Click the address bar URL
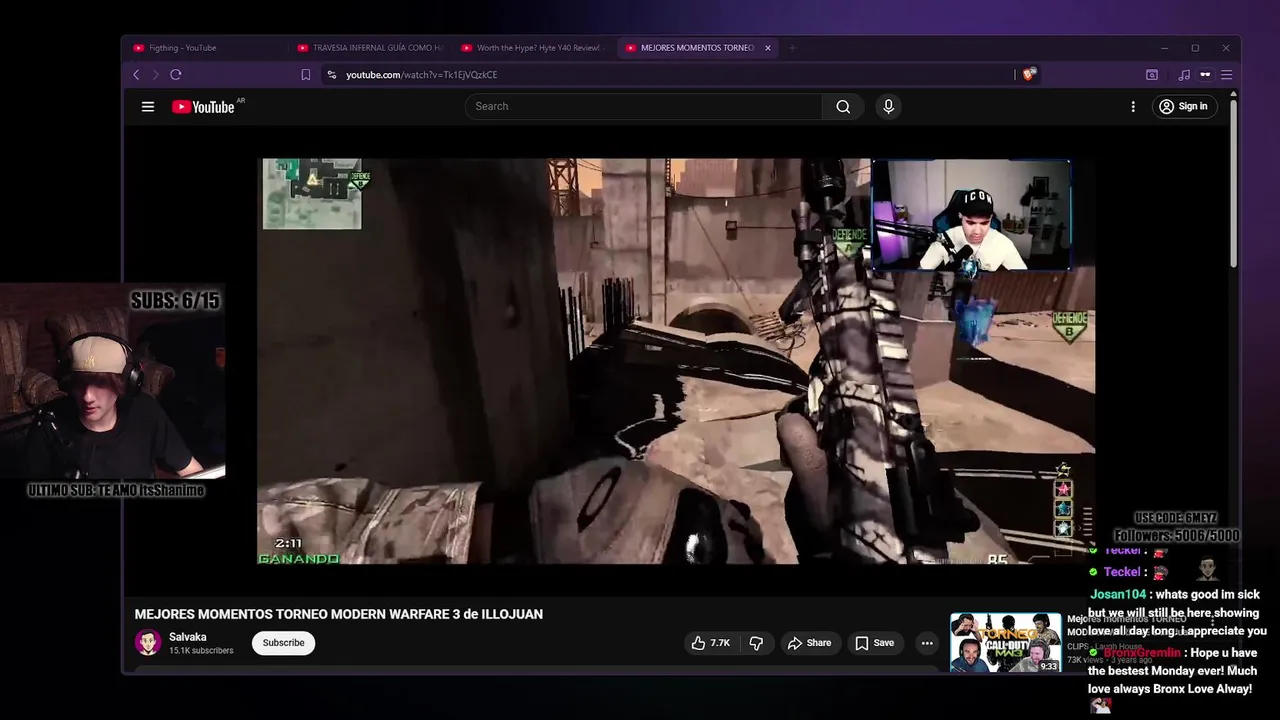 coord(421,75)
